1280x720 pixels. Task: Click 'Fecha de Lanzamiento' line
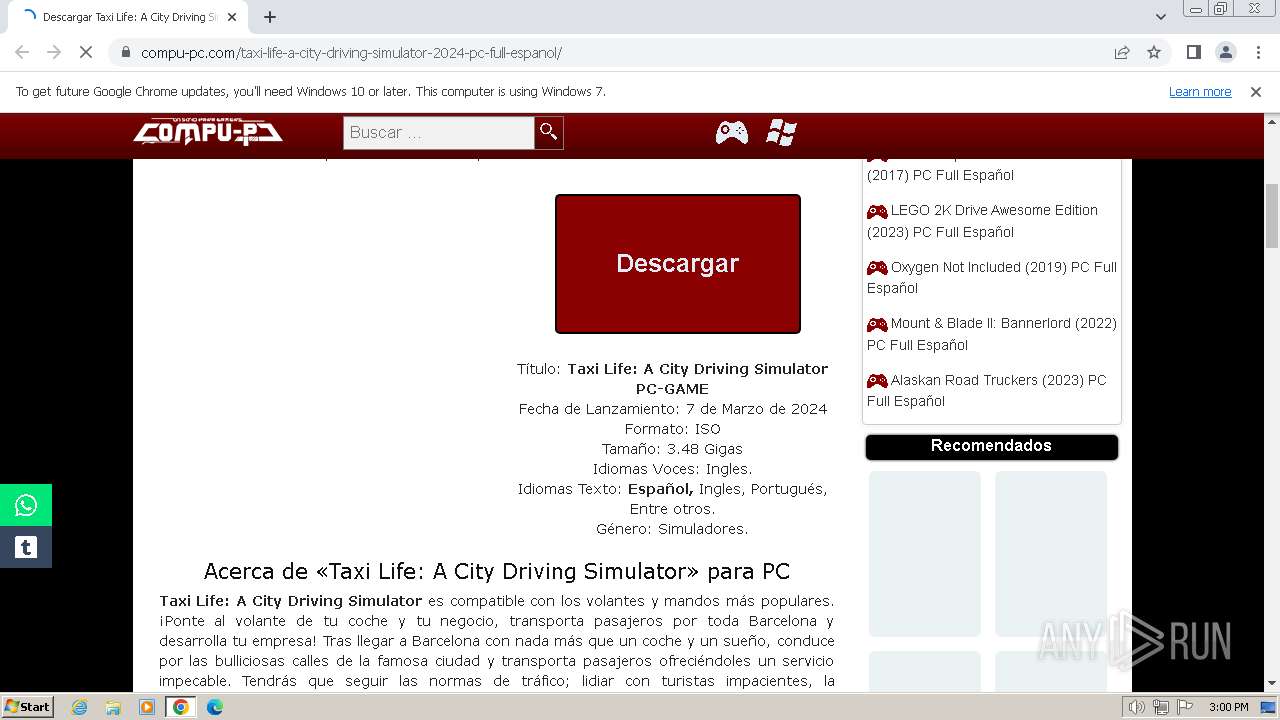pos(672,409)
